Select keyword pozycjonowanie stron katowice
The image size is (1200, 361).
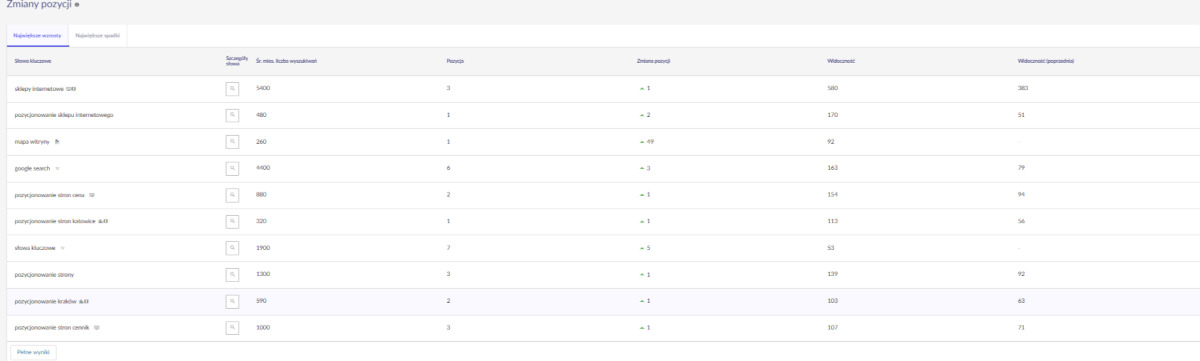55,221
